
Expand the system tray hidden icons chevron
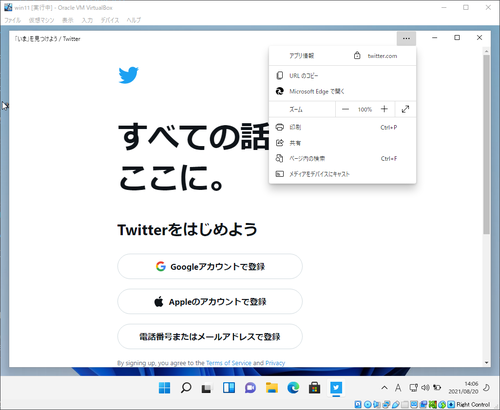(x=384, y=388)
